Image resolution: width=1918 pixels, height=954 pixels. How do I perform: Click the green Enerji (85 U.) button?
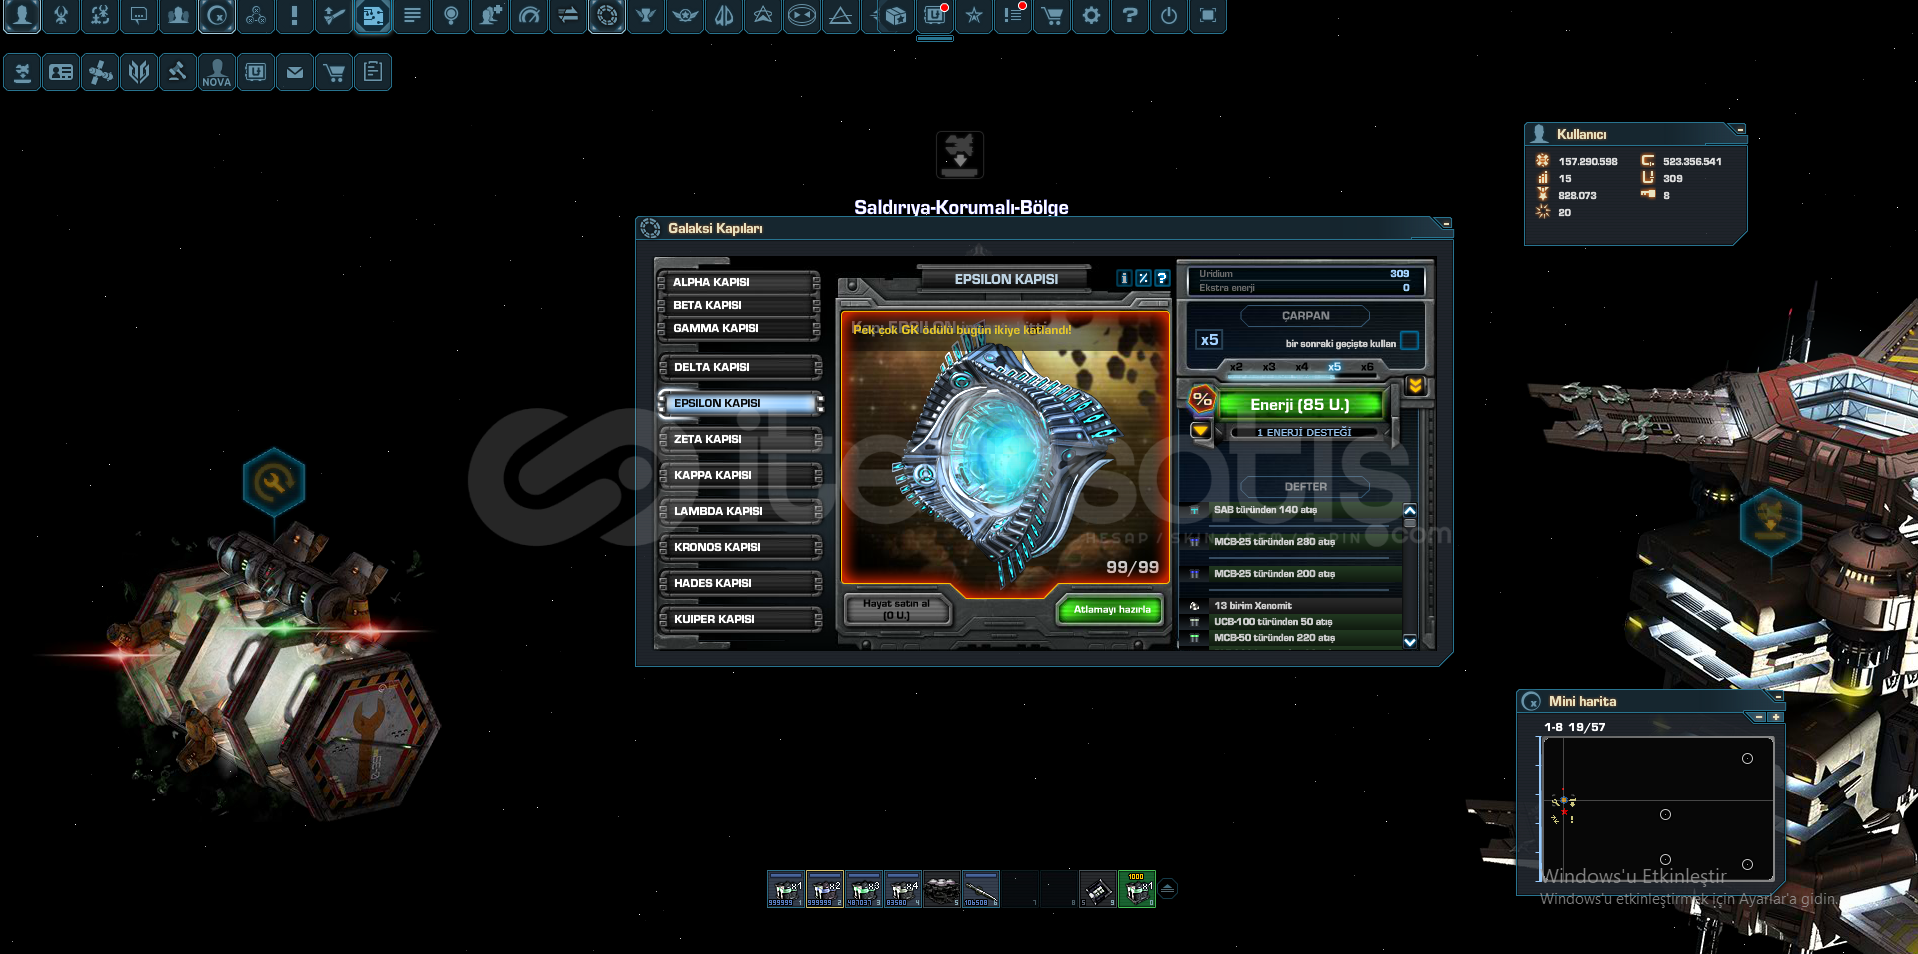[x=1300, y=405]
